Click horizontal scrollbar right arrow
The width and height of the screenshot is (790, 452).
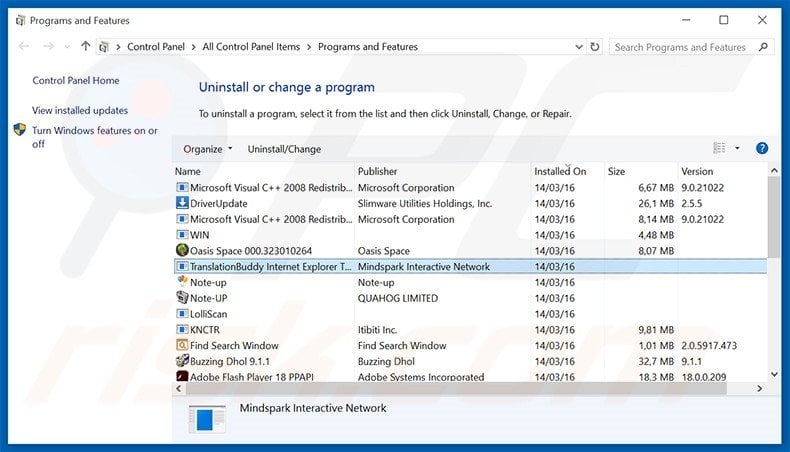click(760, 389)
